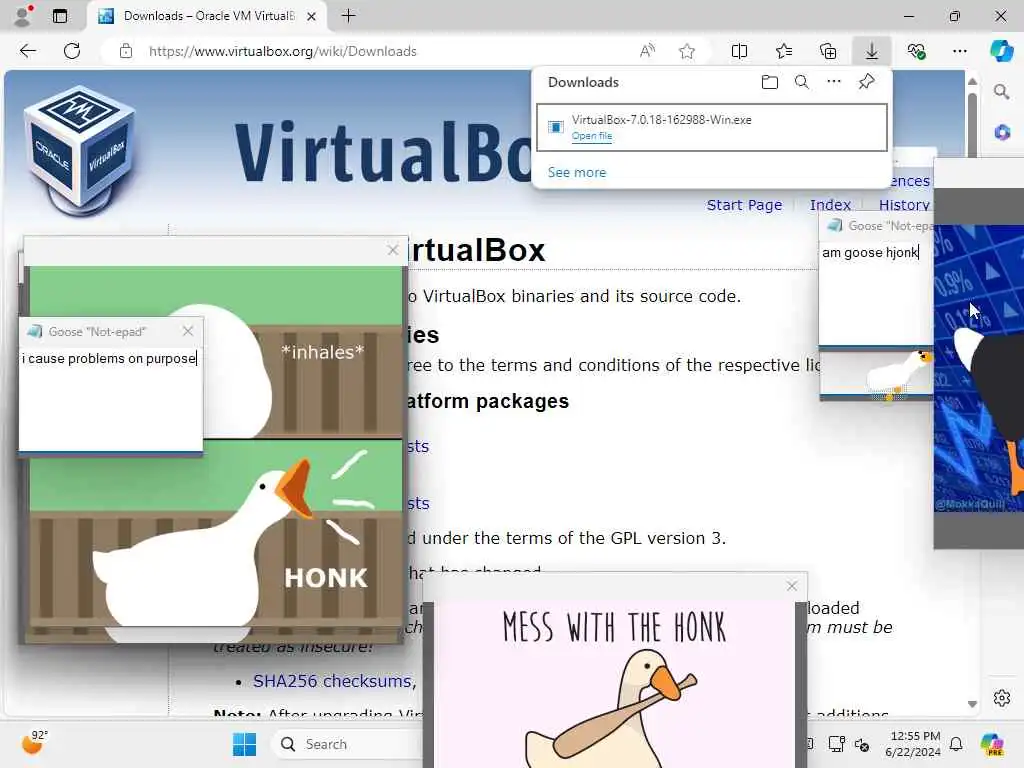Click the VirtualBox cube logo
1024x768 pixels.
[80, 150]
